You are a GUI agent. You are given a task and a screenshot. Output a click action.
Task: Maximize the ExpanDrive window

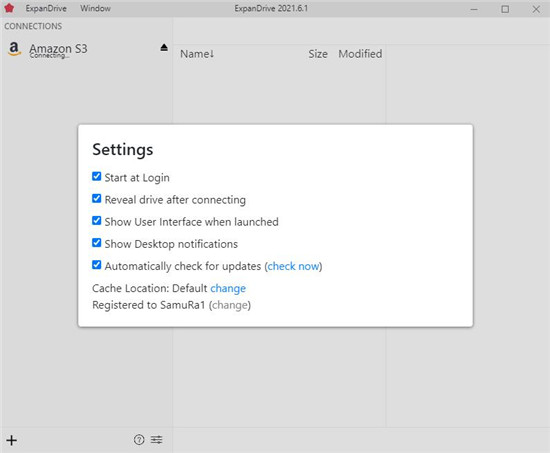[x=505, y=9]
